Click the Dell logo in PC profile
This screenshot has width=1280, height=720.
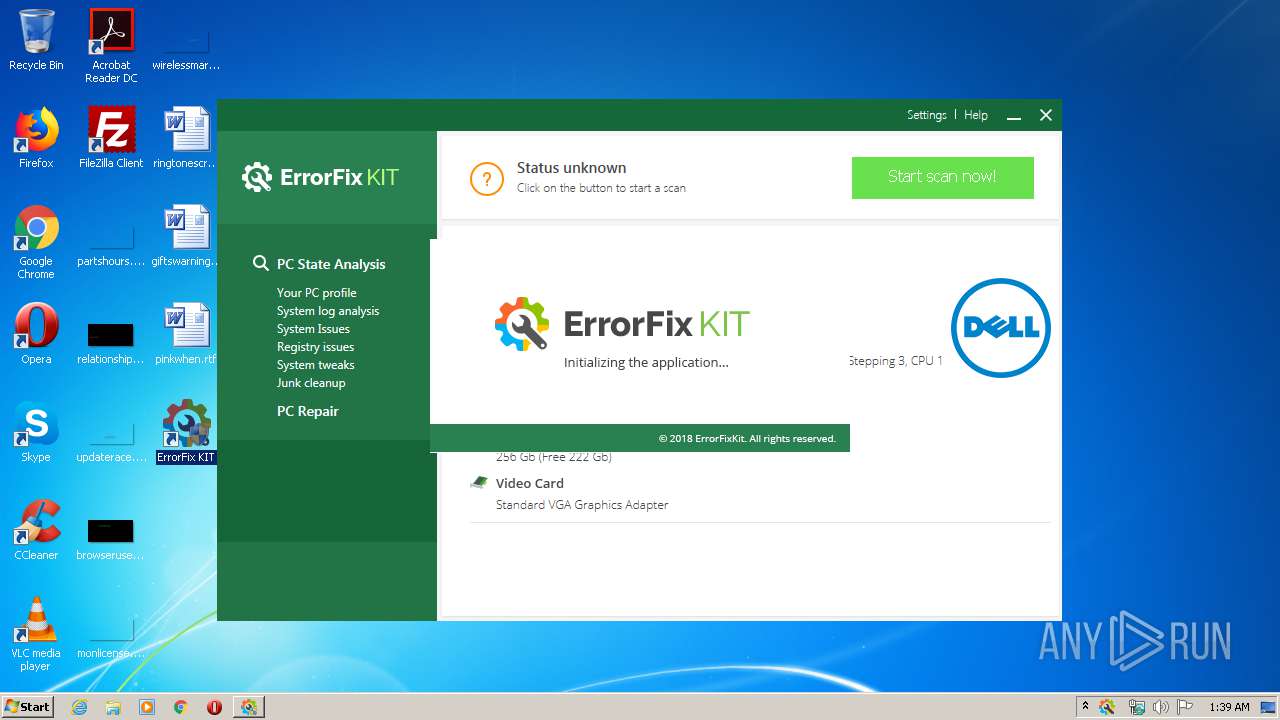coord(1000,327)
